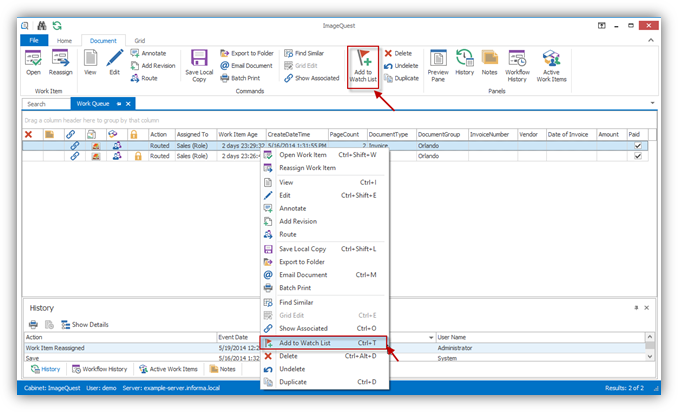Choose Show Associated in the context menu
The height and width of the screenshot is (412, 678).
pyautogui.click(x=324, y=329)
